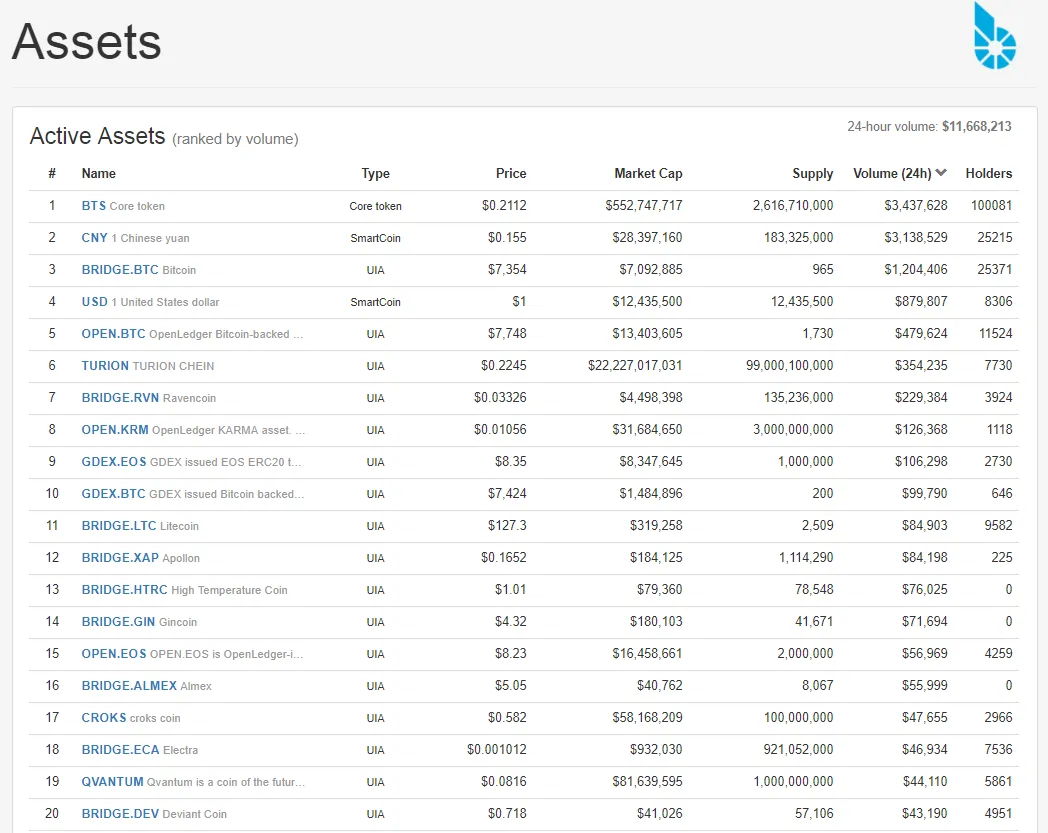
Task: Click the SmartCoin type in CNY row
Action: point(376,239)
